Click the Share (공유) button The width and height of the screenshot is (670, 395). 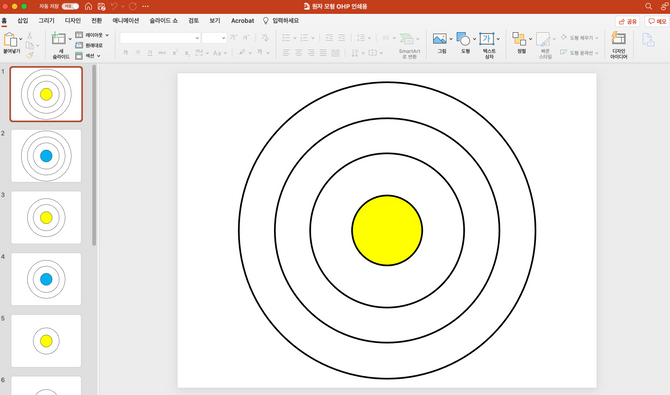[x=627, y=21]
